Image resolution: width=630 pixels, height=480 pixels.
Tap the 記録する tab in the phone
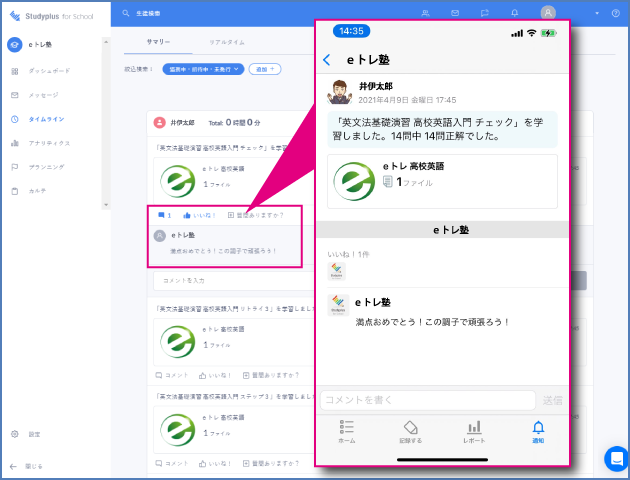coord(411,432)
